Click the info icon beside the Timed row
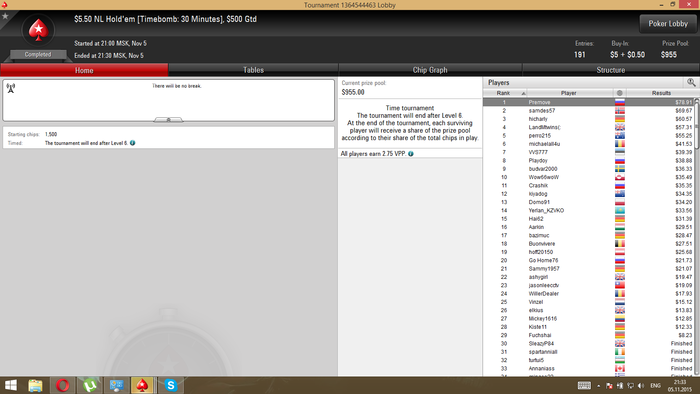This screenshot has height=394, width=700. 133,143
